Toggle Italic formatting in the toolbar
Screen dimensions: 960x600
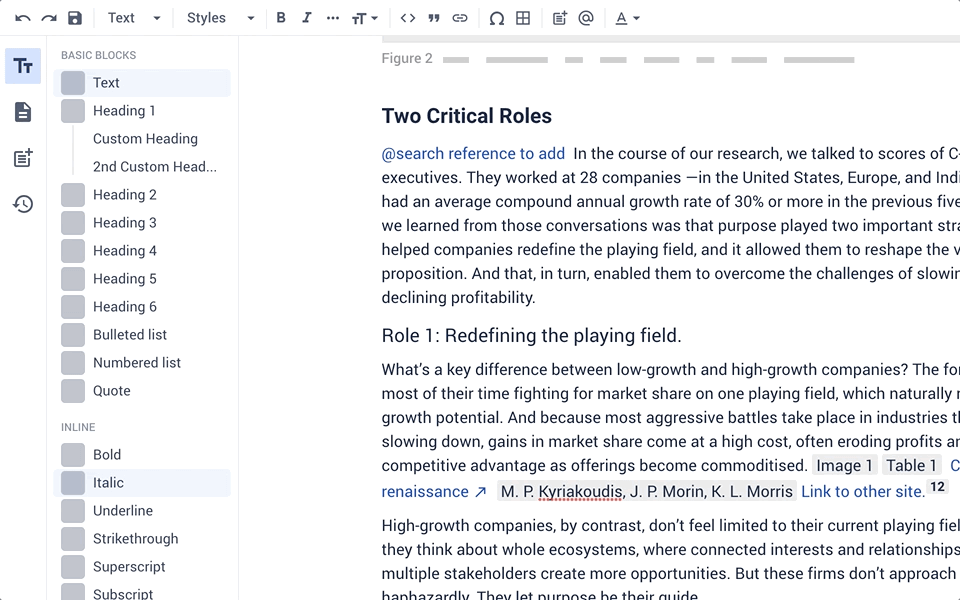(307, 17)
